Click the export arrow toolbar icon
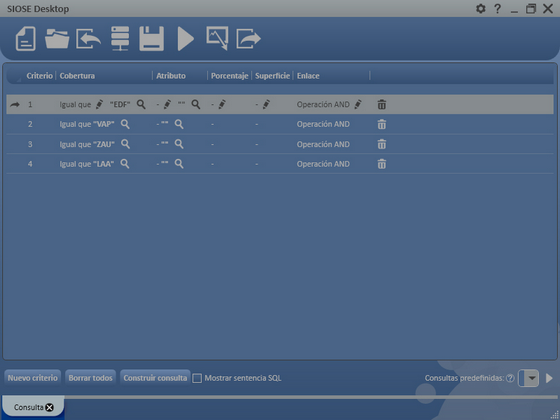 point(249,39)
